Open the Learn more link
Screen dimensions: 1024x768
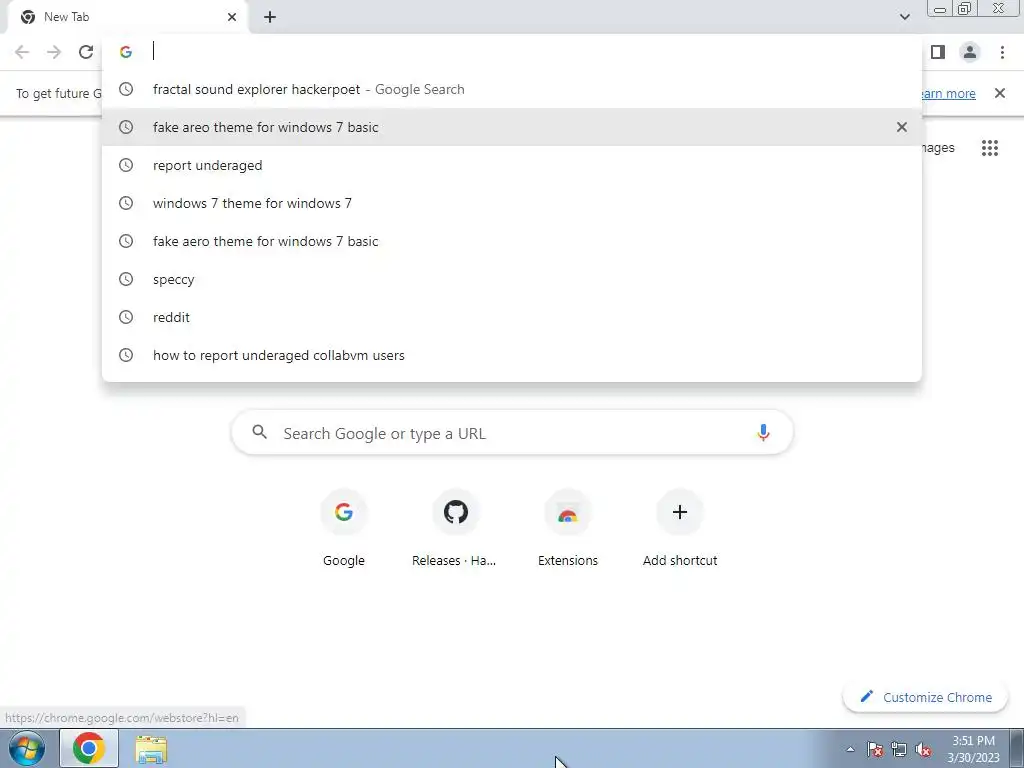coord(947,93)
